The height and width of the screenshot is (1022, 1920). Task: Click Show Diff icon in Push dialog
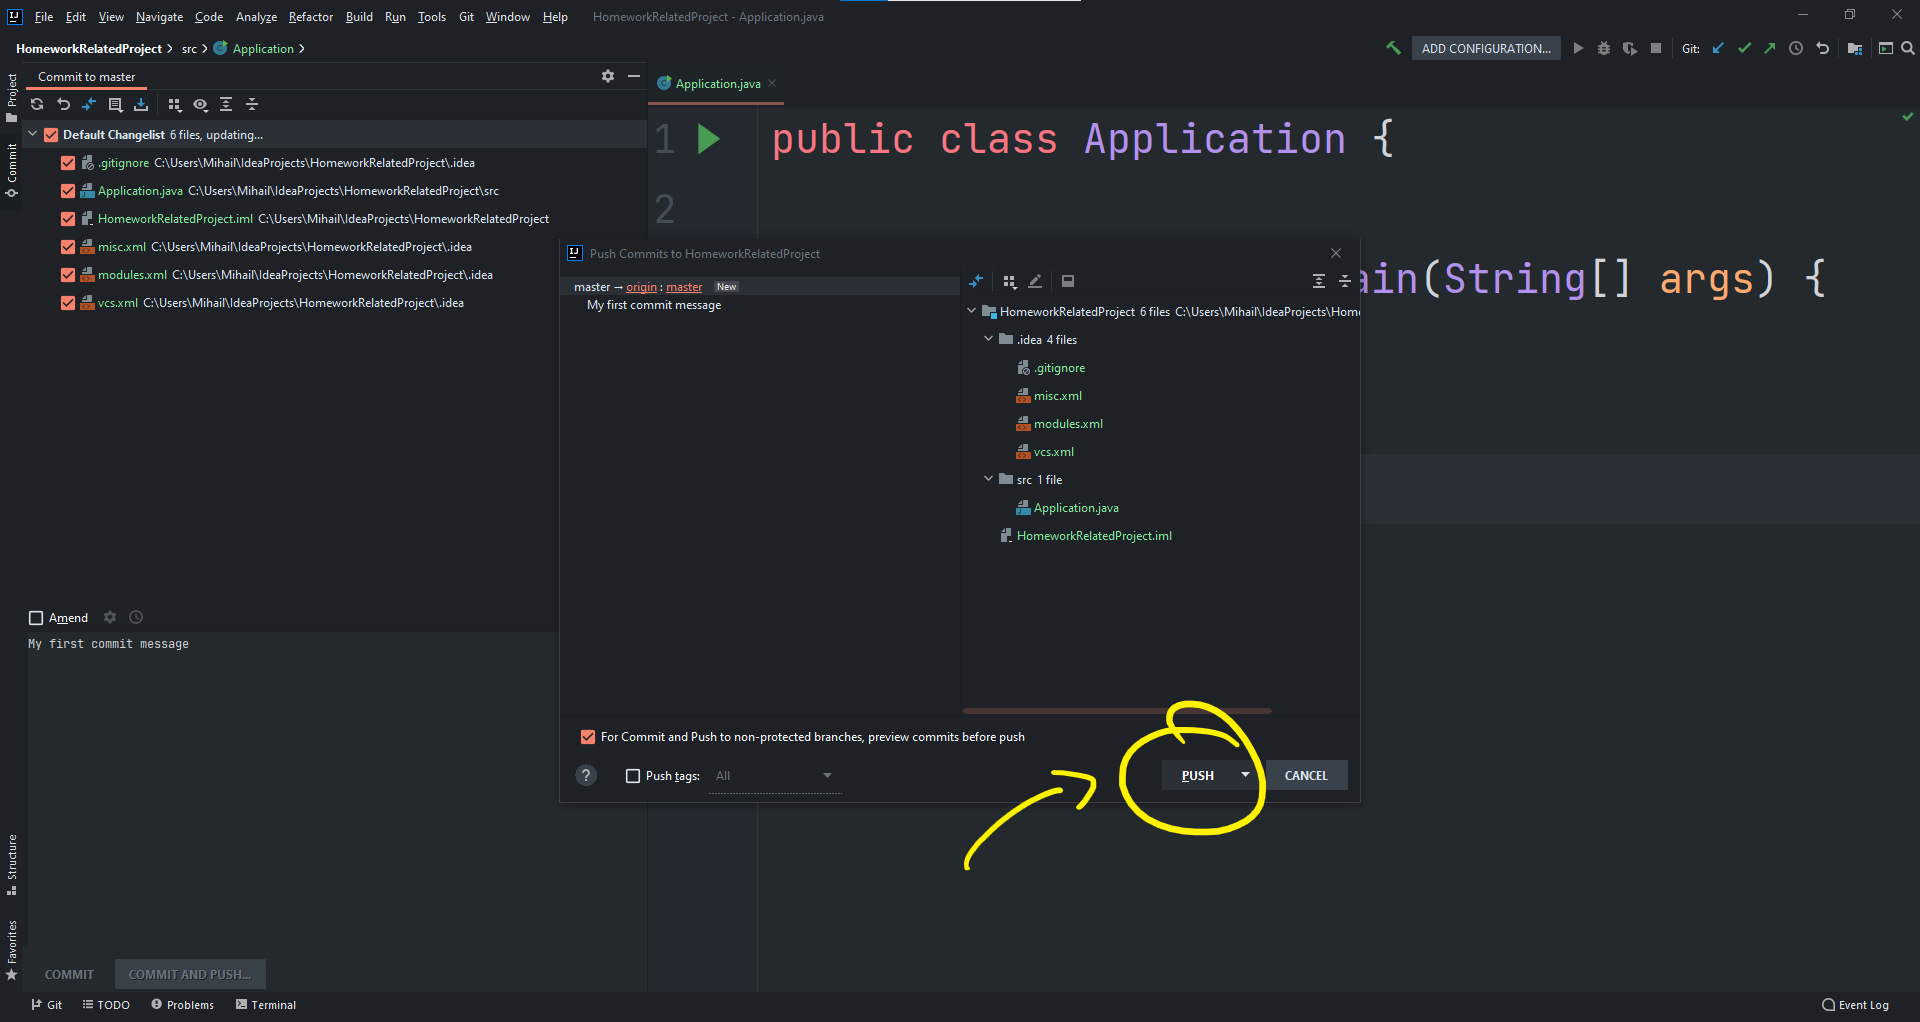click(976, 281)
